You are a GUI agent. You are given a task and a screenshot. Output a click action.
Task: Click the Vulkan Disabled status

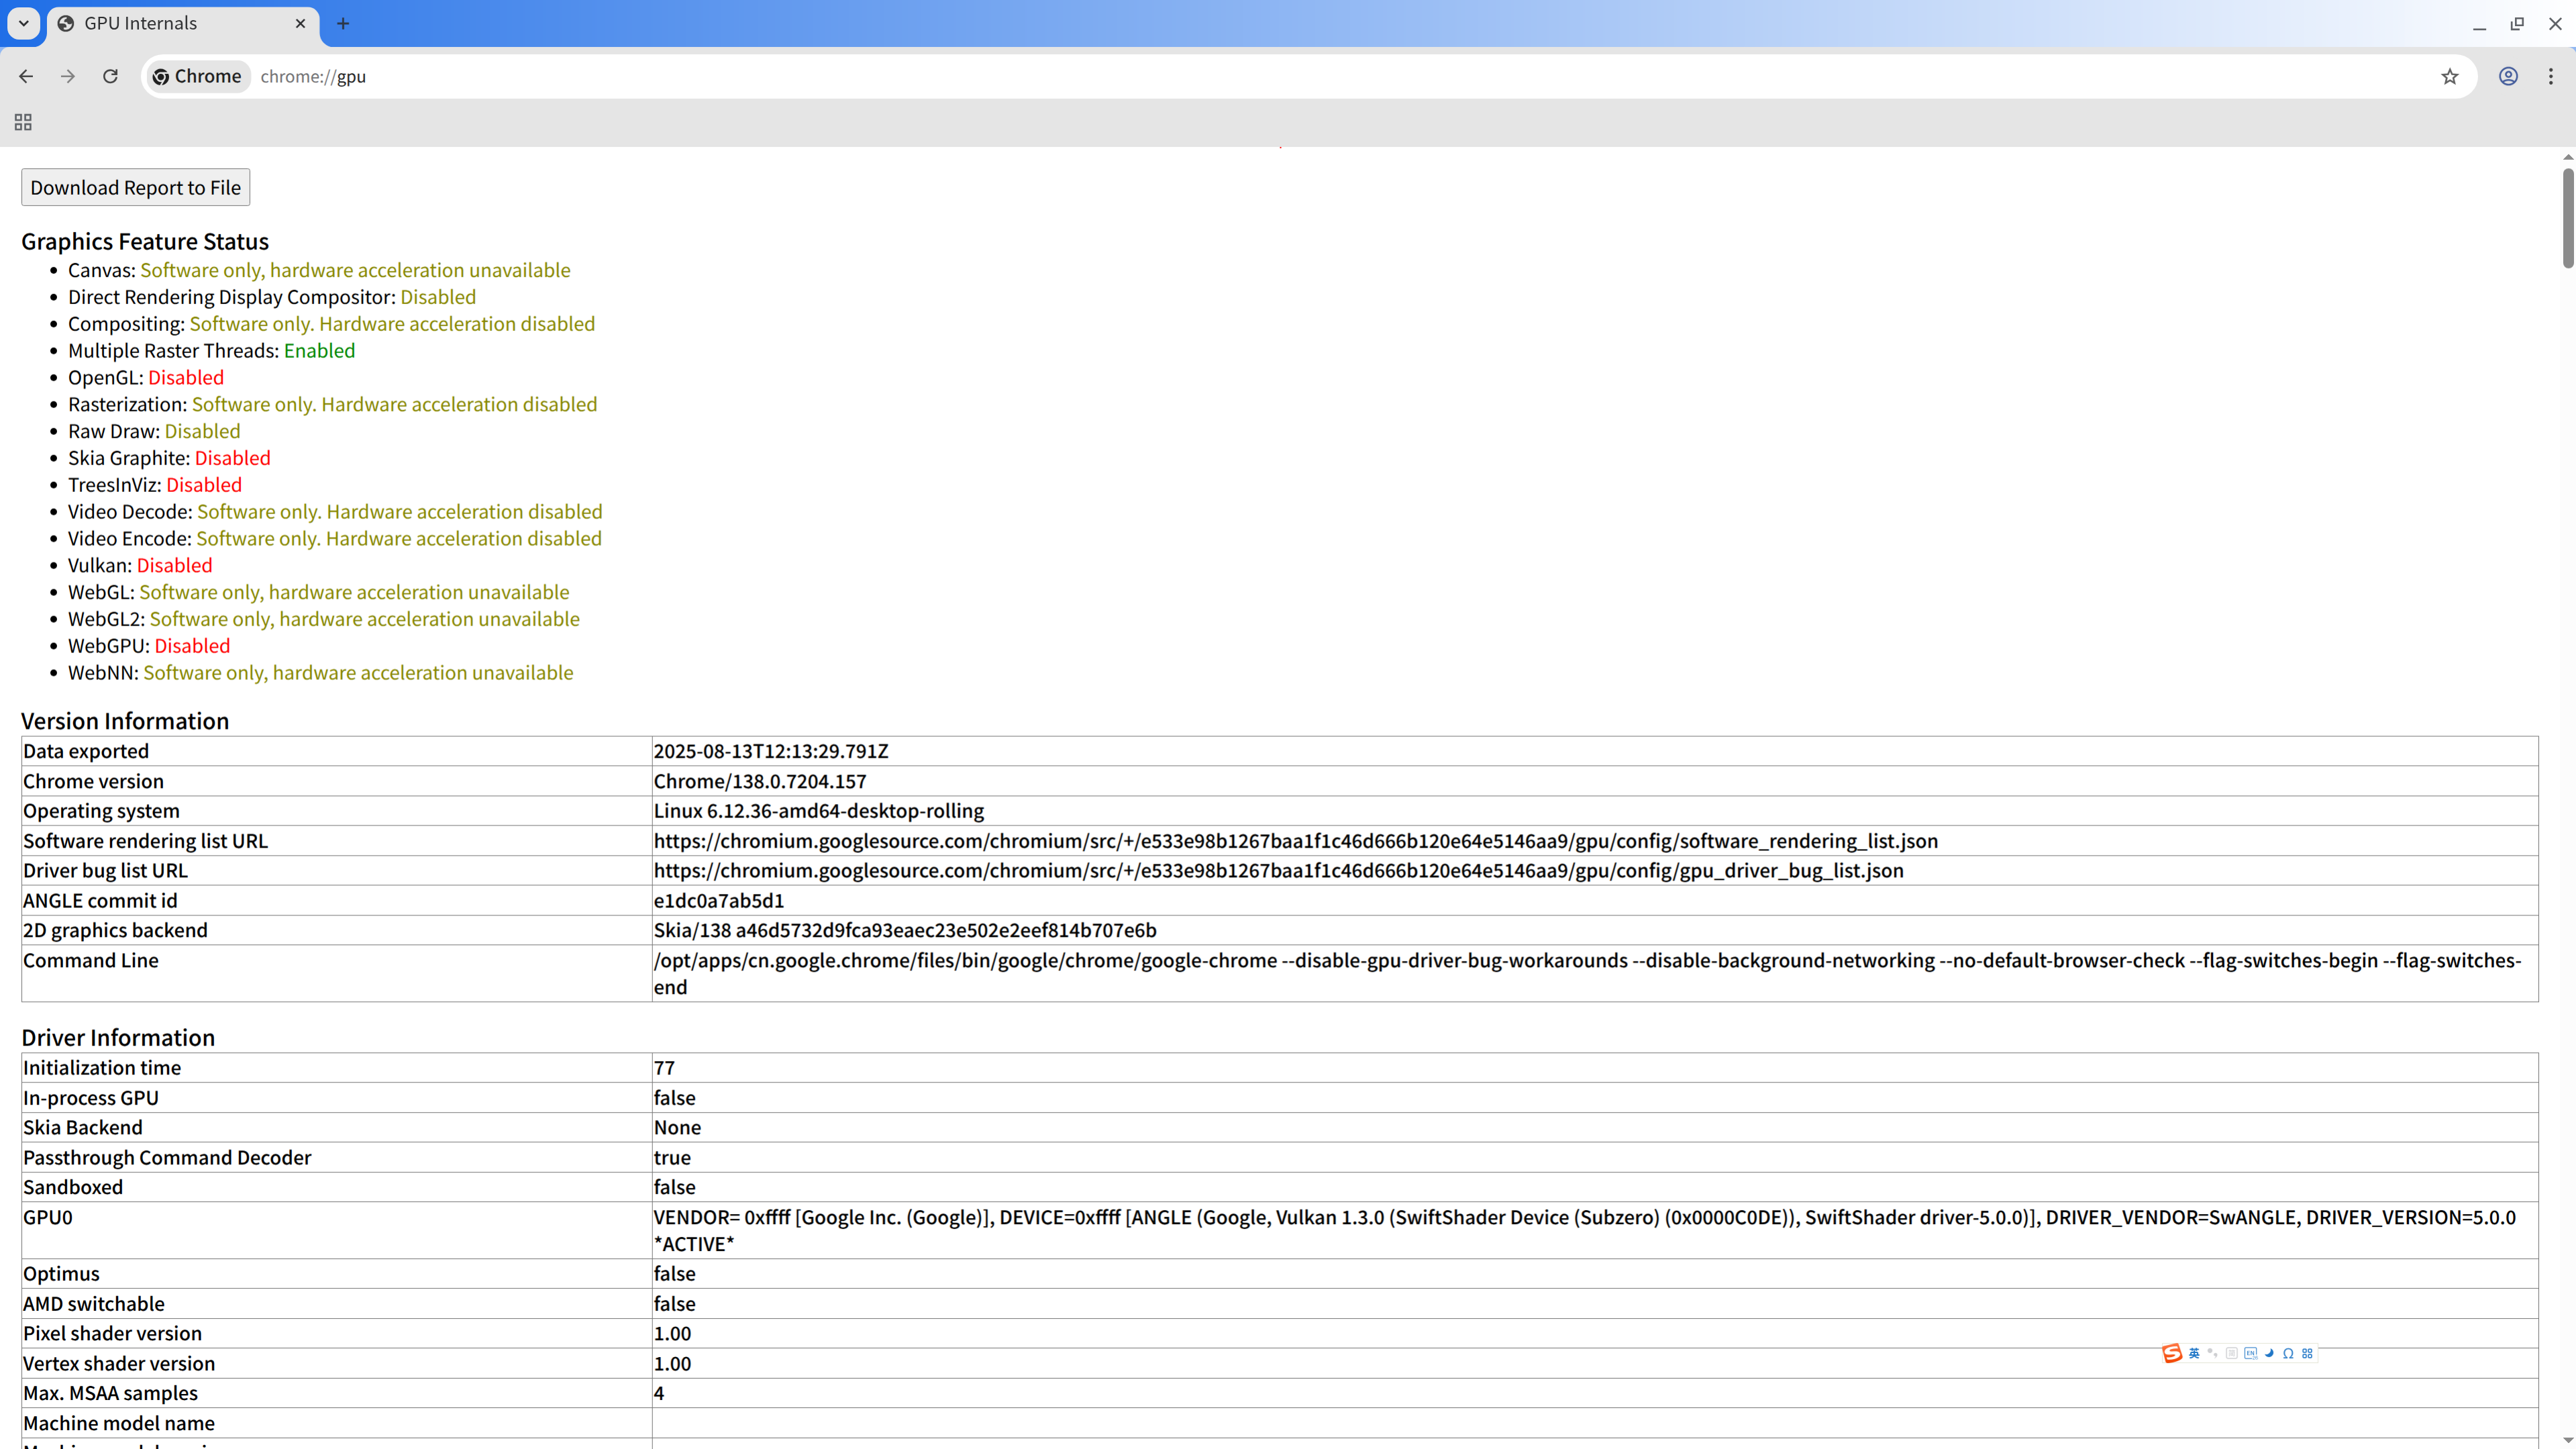174,565
